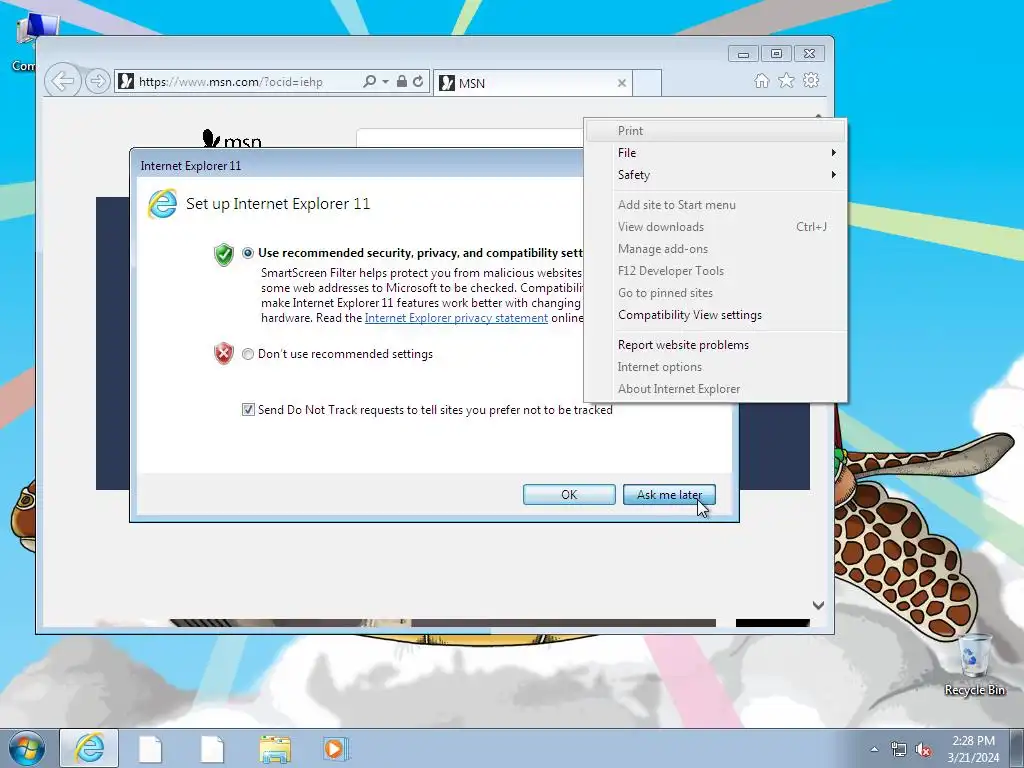Viewport: 1024px width, 768px height.
Task: Click the search magnifier in address bar
Action: coord(369,82)
